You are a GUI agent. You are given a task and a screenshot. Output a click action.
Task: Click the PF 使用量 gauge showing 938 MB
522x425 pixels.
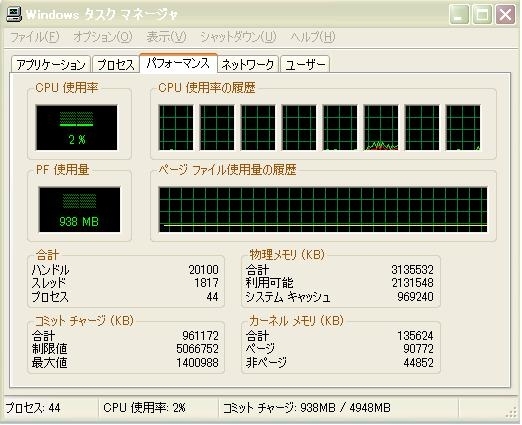coord(79,210)
